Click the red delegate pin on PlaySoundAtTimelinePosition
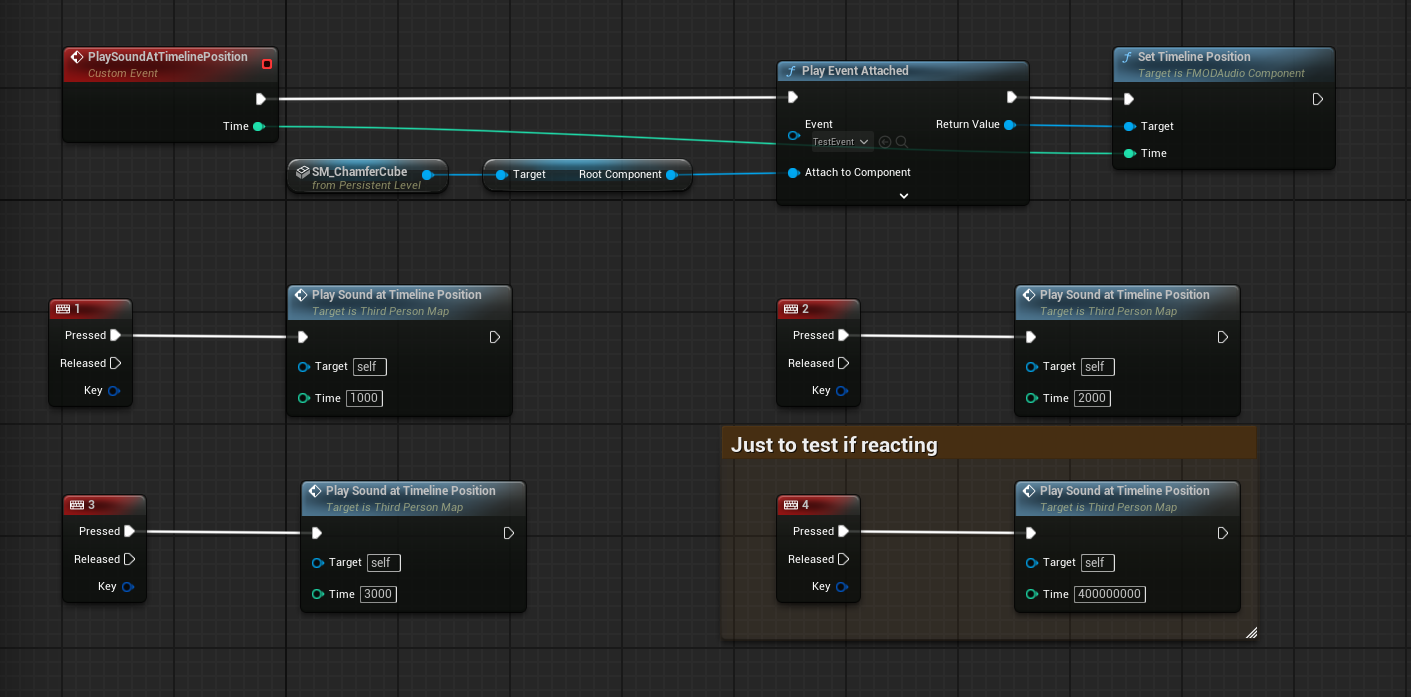This screenshot has width=1411, height=697. [266, 64]
